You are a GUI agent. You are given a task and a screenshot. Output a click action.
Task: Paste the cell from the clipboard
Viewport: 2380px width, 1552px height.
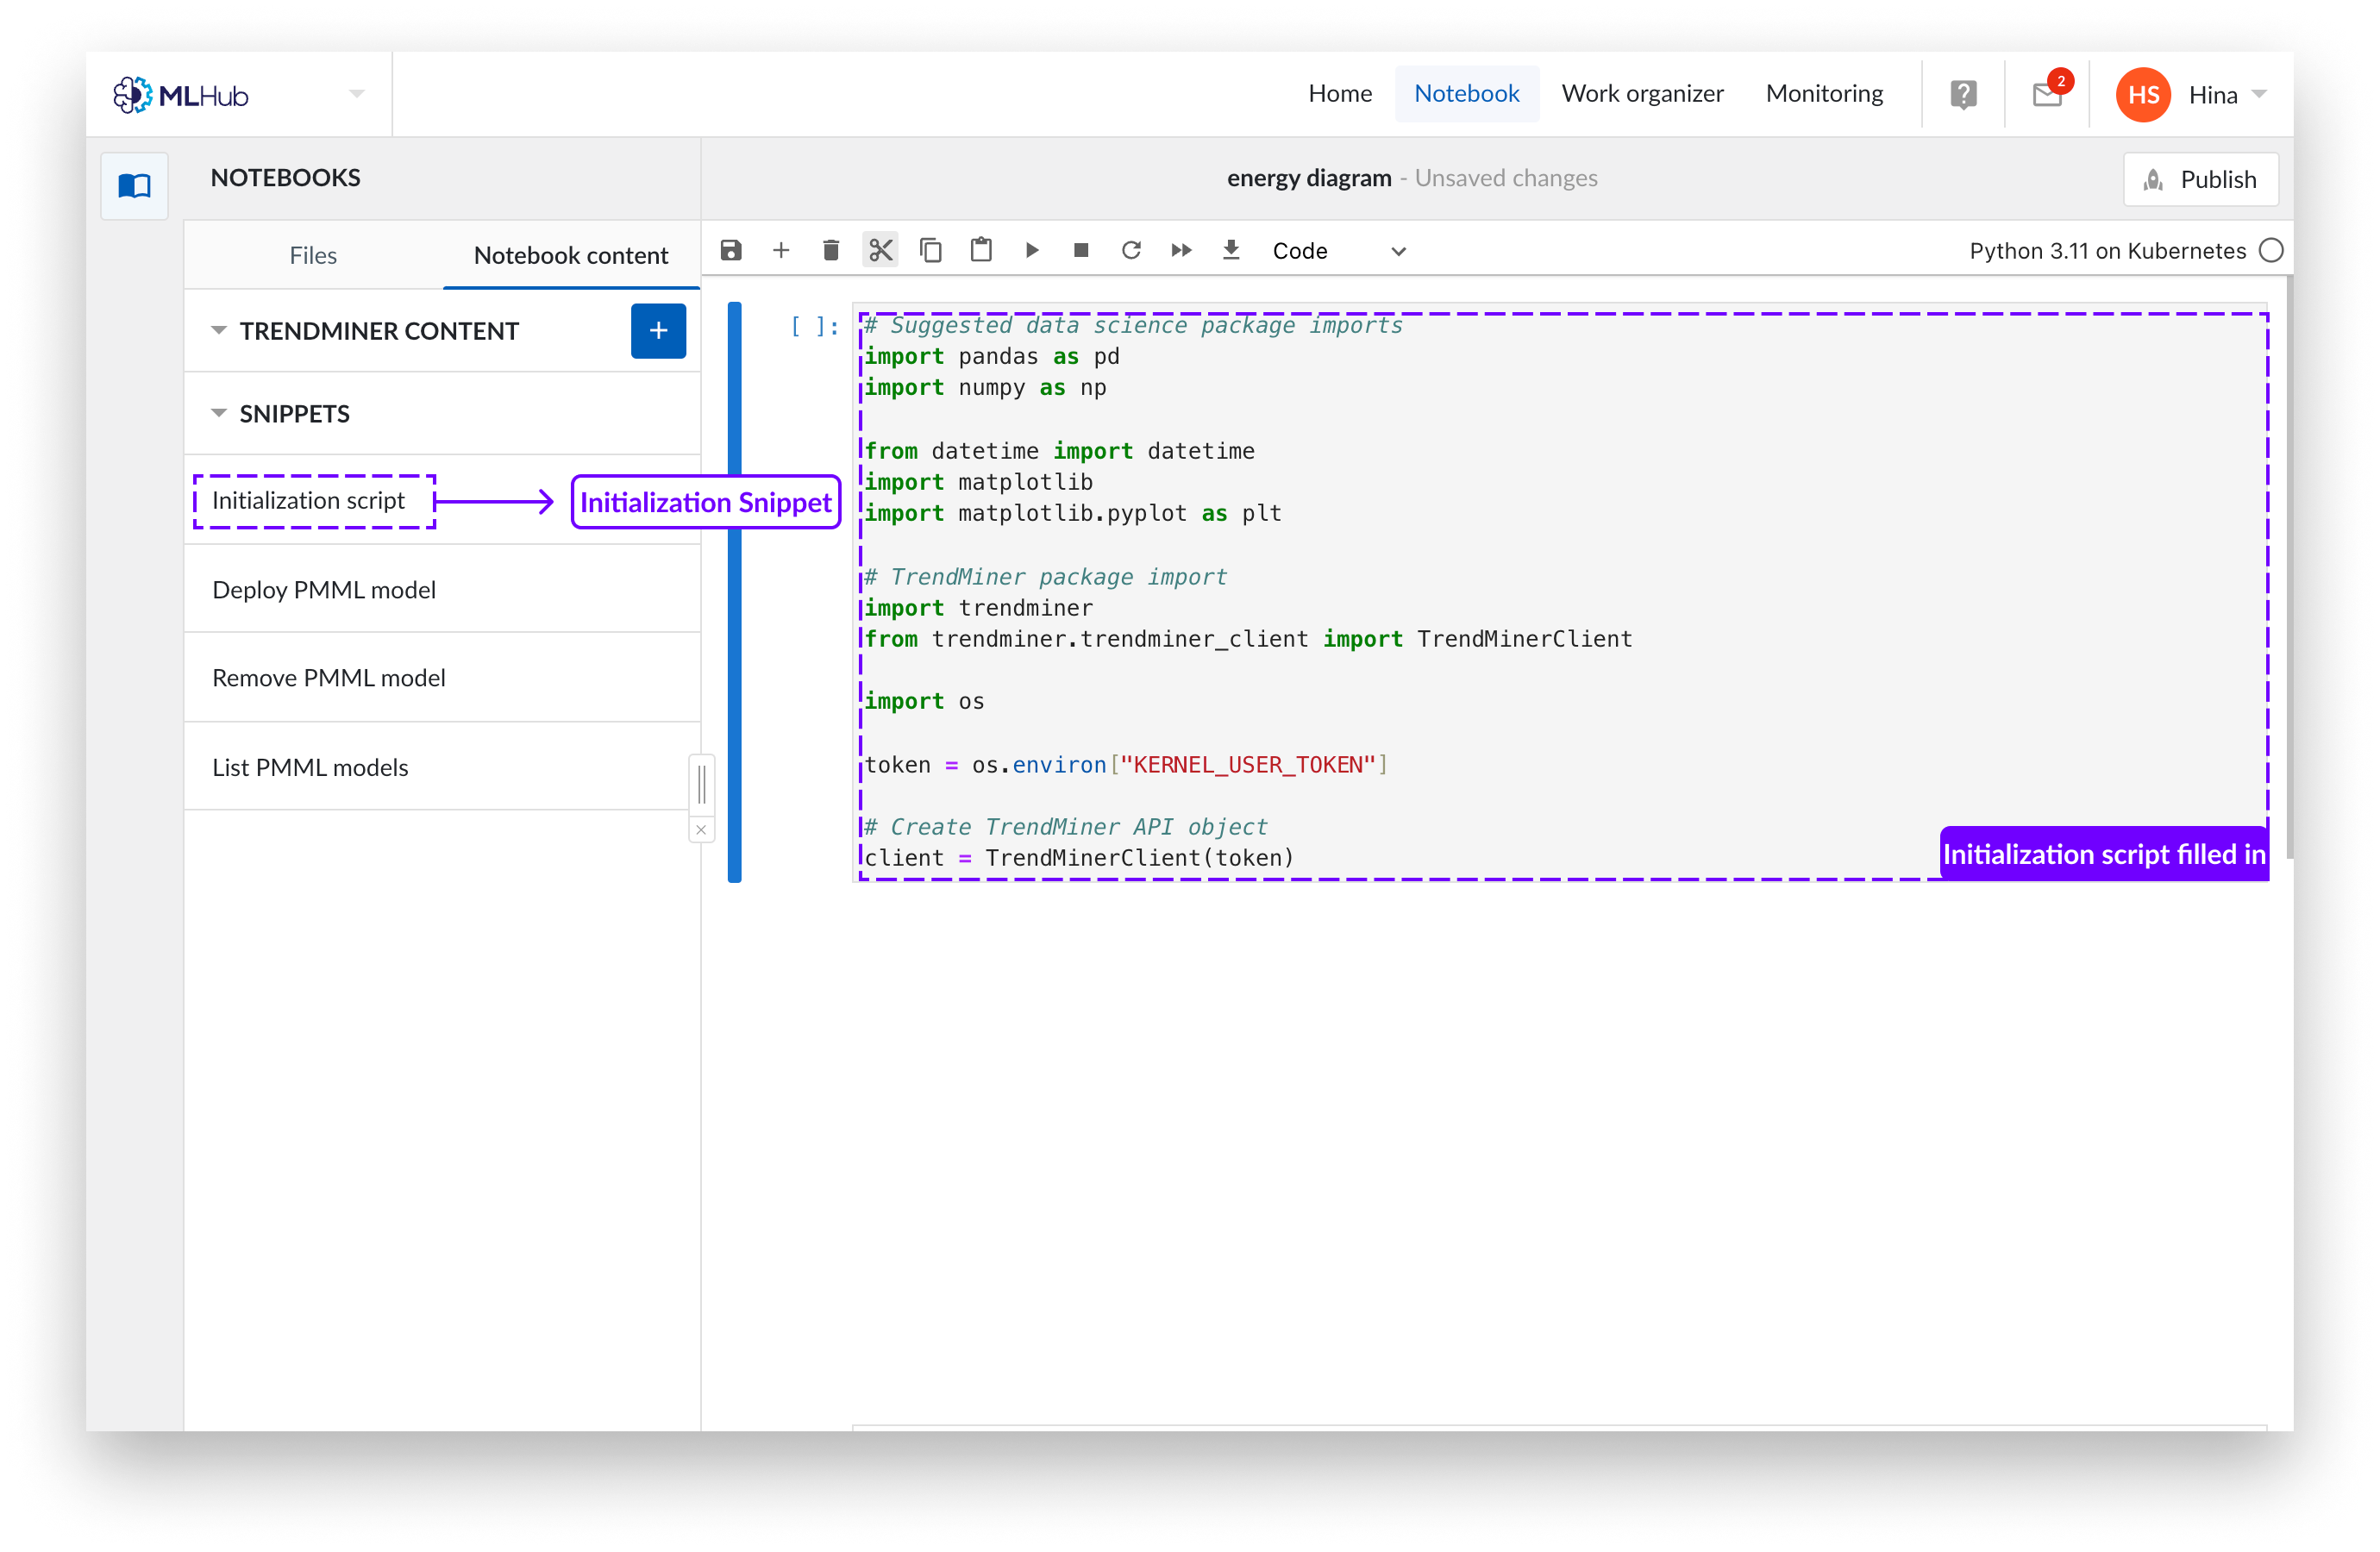coord(981,250)
